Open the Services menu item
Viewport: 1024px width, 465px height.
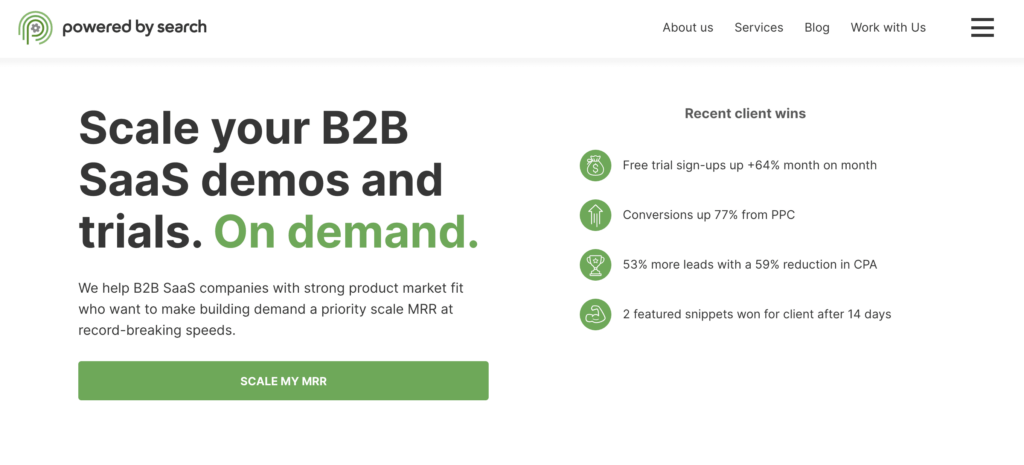[x=759, y=27]
